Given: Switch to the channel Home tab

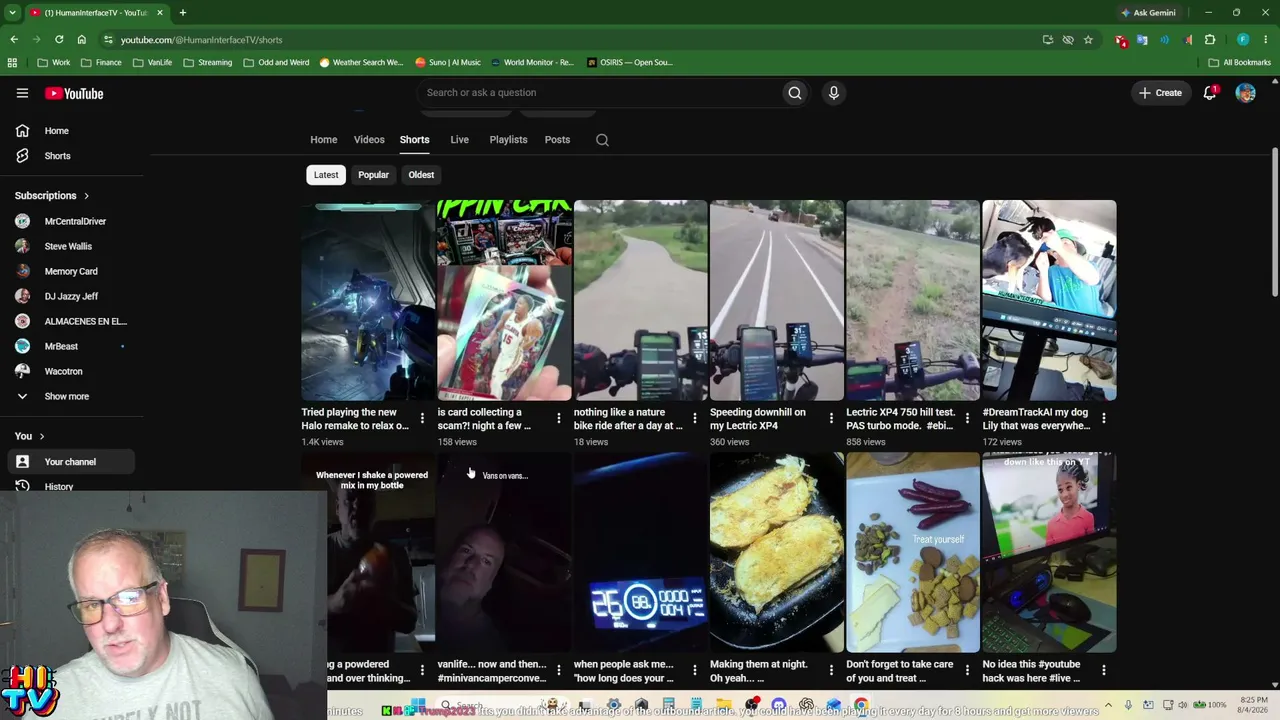Looking at the screenshot, I should pyautogui.click(x=323, y=140).
